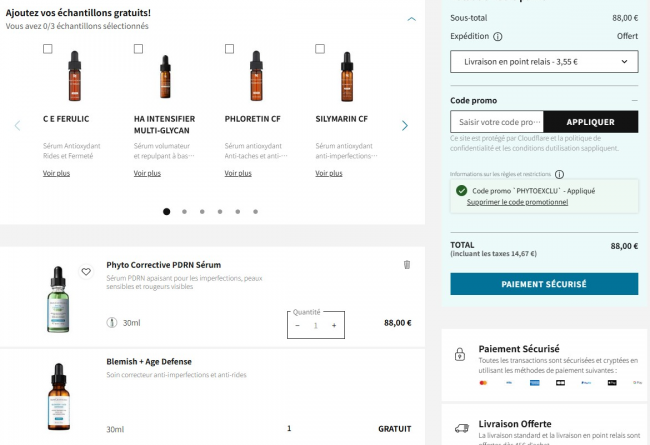Click the PAIEMENT SÉCURISÉ button
Screen dimensions: 650x445
(544, 284)
